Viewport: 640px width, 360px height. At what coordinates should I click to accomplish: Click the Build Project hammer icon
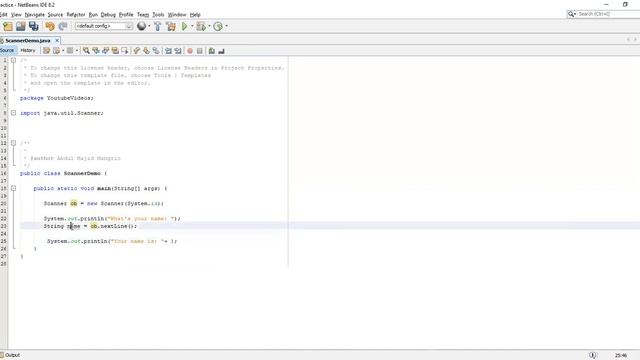tap(158, 27)
